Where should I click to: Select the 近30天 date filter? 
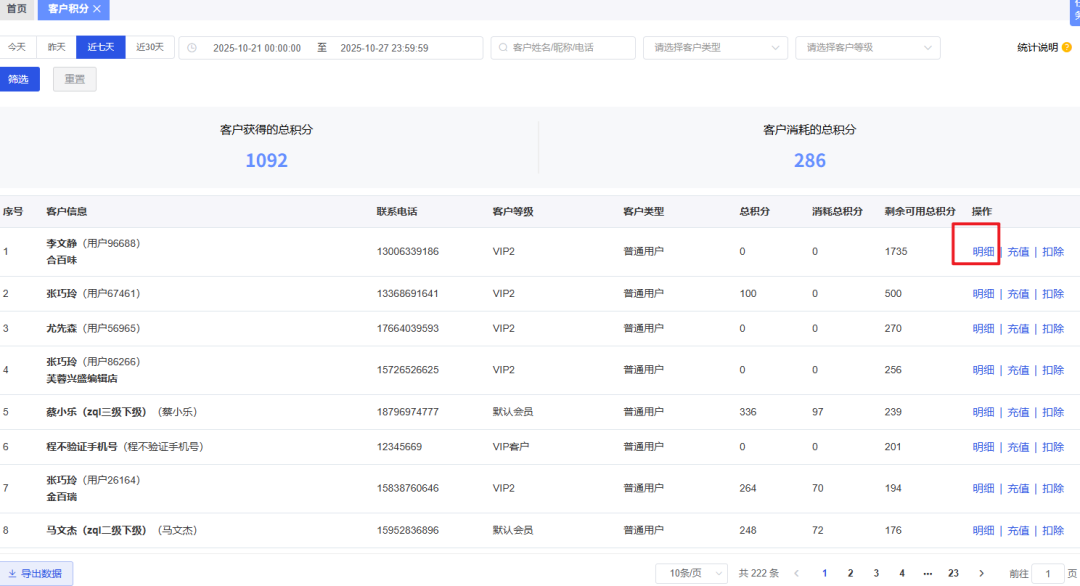pyautogui.click(x=148, y=47)
